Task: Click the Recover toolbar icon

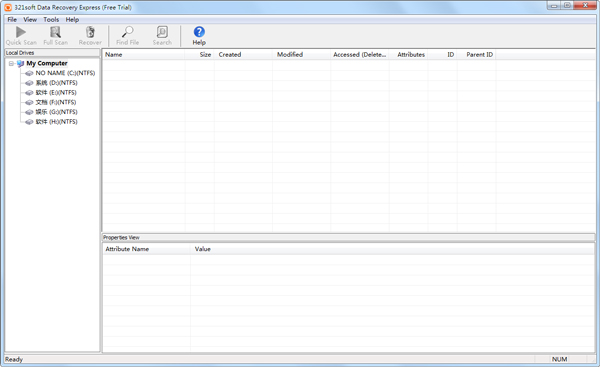Action: pyautogui.click(x=90, y=32)
